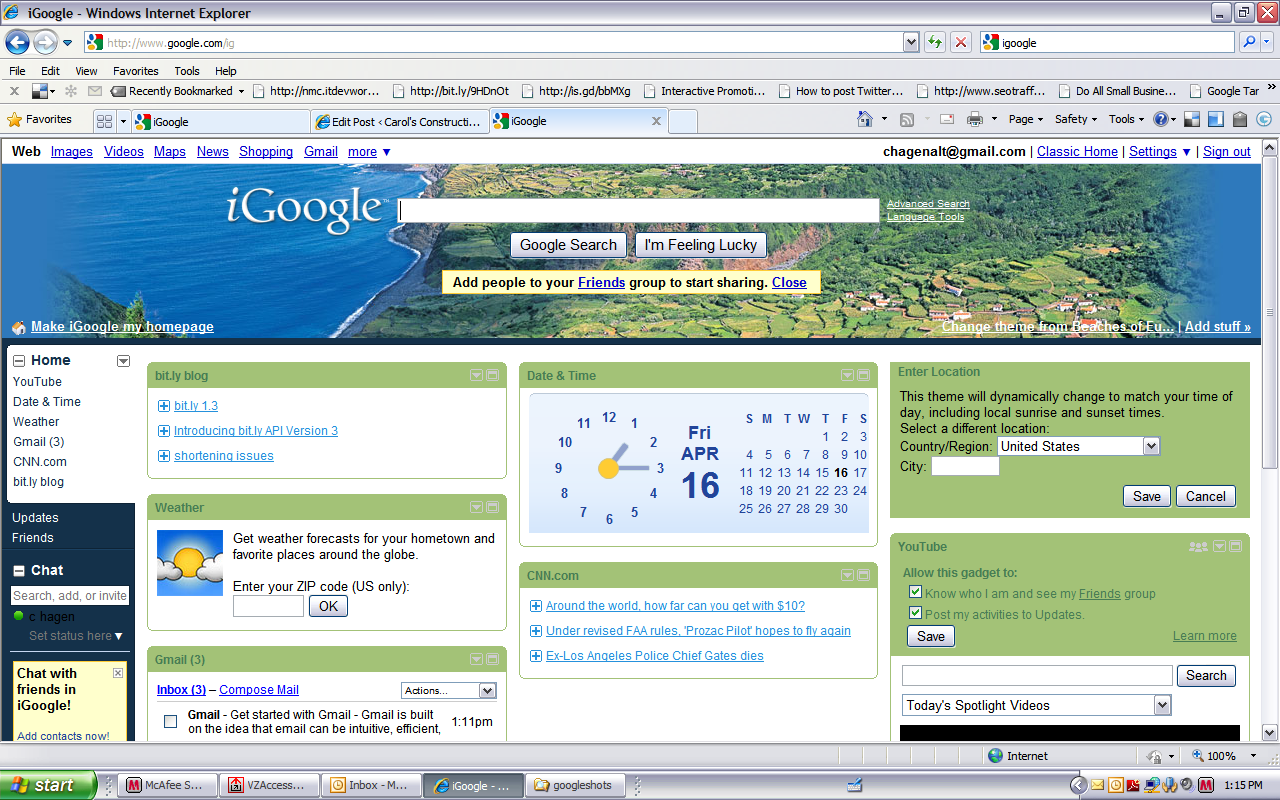The width and height of the screenshot is (1280, 800).
Task: Click the Windows Start button
Action: point(48,785)
